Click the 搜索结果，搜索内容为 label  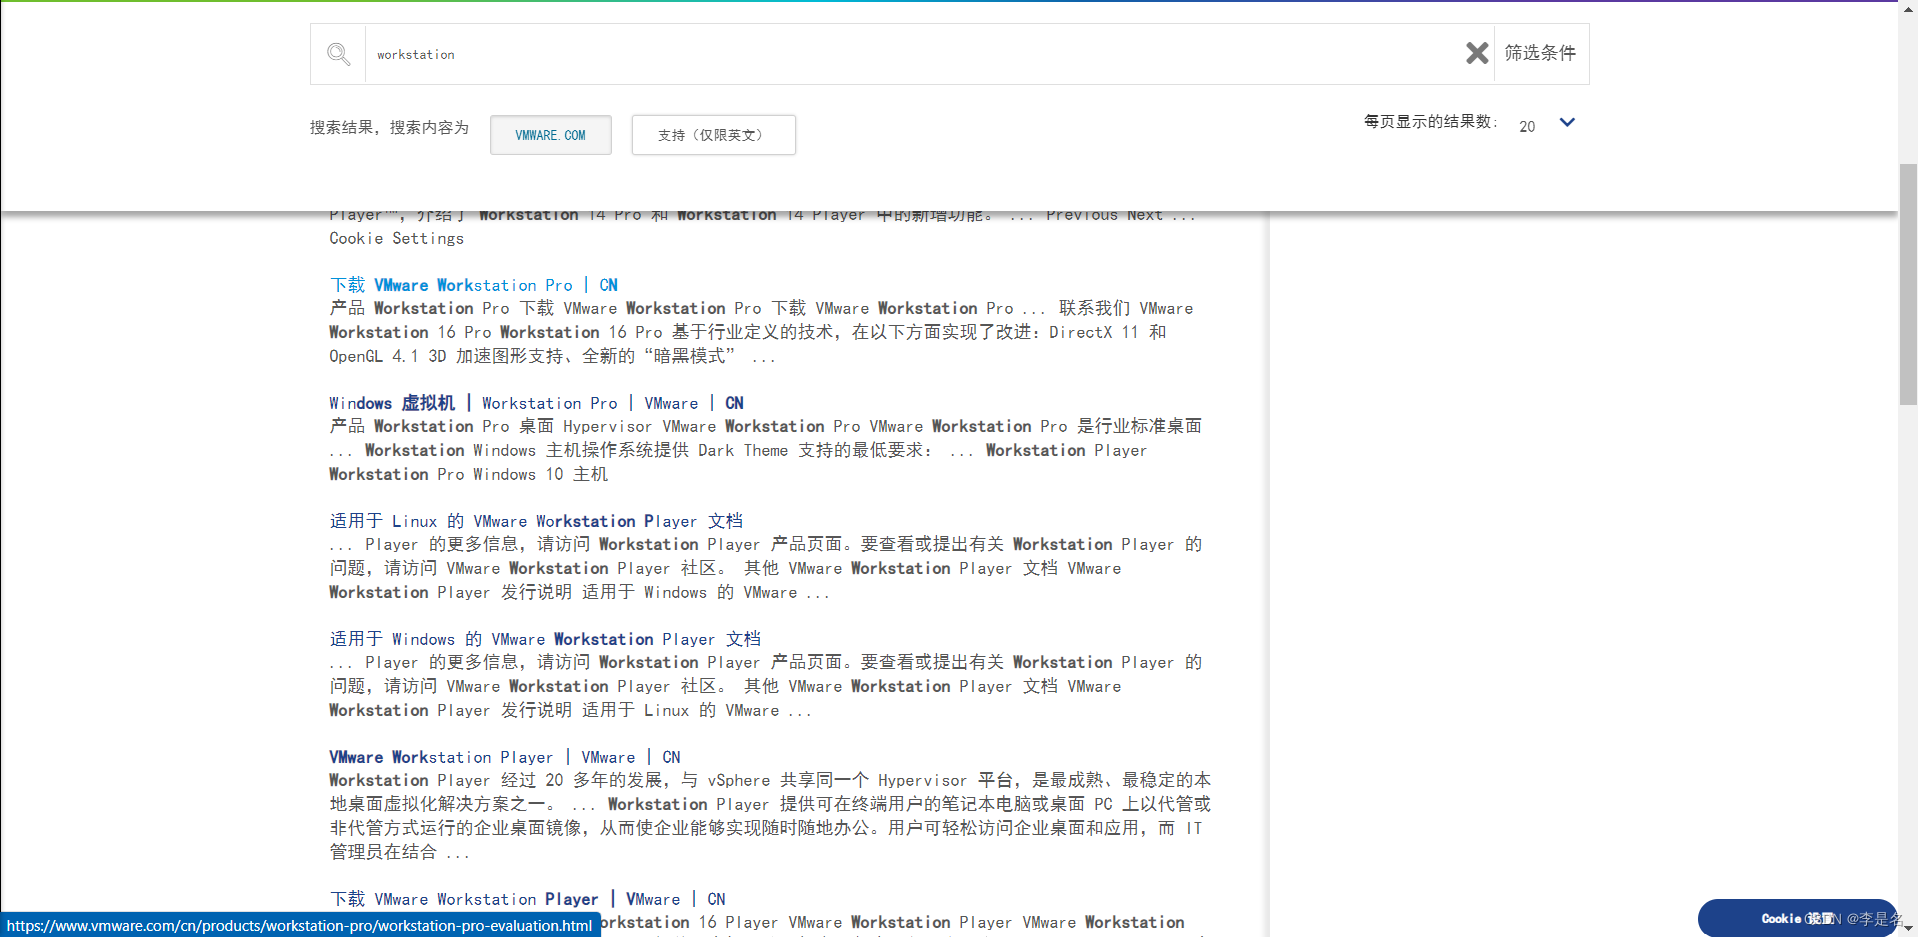coord(389,127)
